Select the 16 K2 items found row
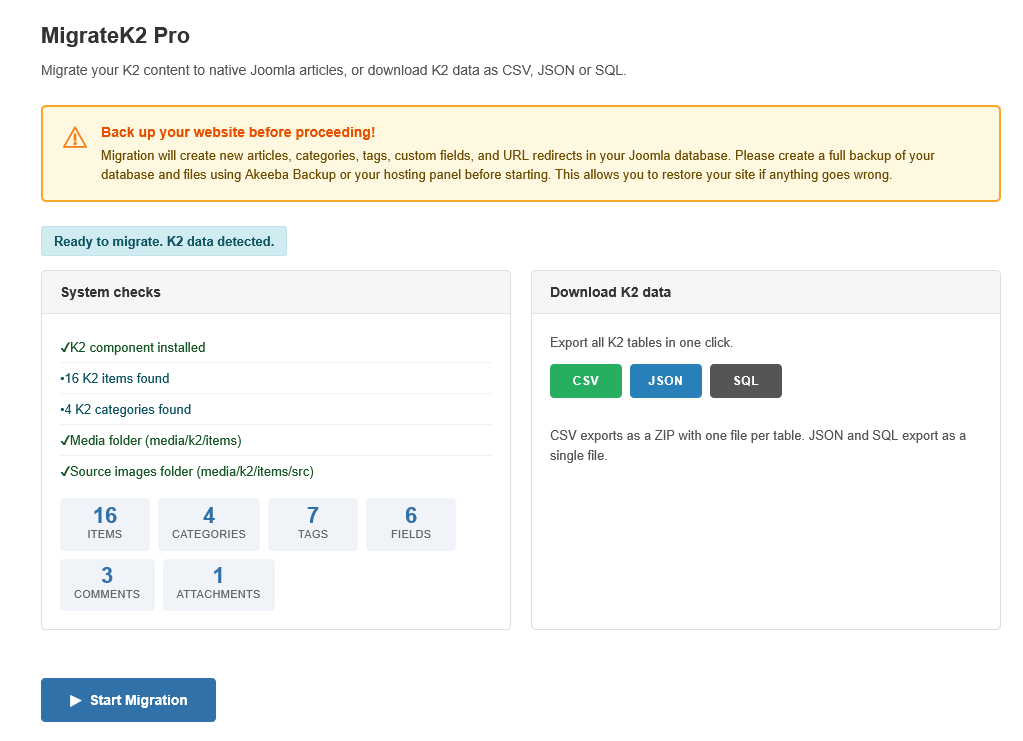The width and height of the screenshot is (1023, 741). pos(115,379)
